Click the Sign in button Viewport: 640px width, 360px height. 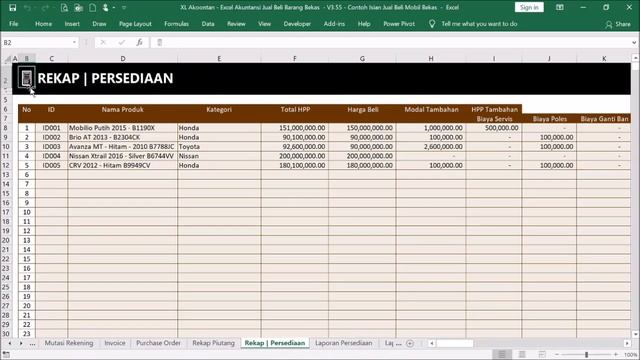(529, 7)
